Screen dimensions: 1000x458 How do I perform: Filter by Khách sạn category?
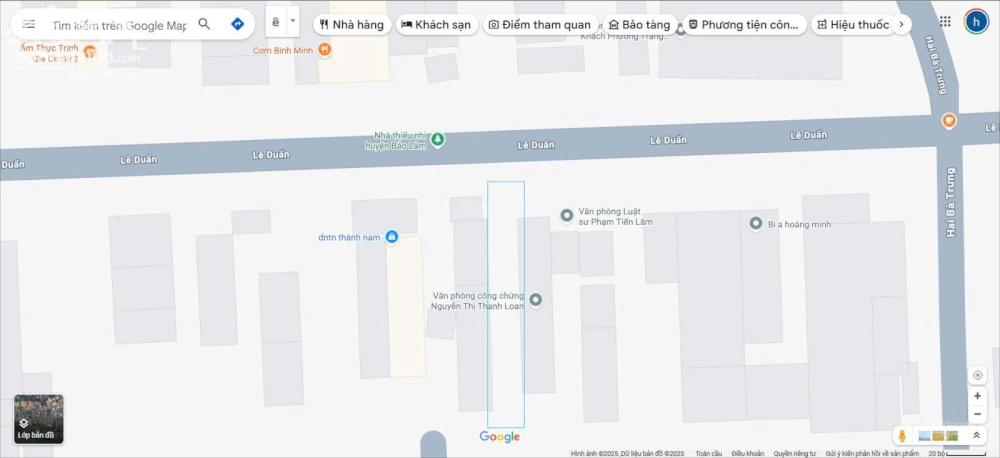click(x=436, y=25)
